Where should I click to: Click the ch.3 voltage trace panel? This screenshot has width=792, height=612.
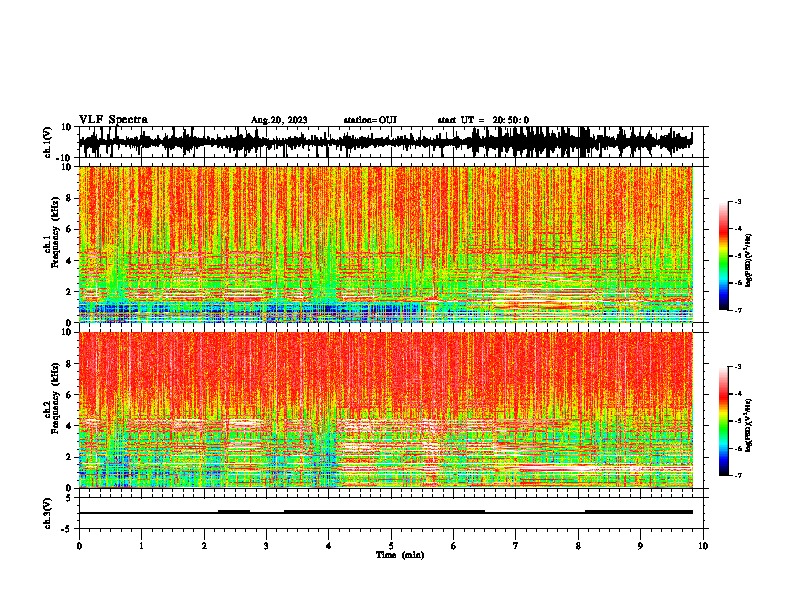[393, 513]
